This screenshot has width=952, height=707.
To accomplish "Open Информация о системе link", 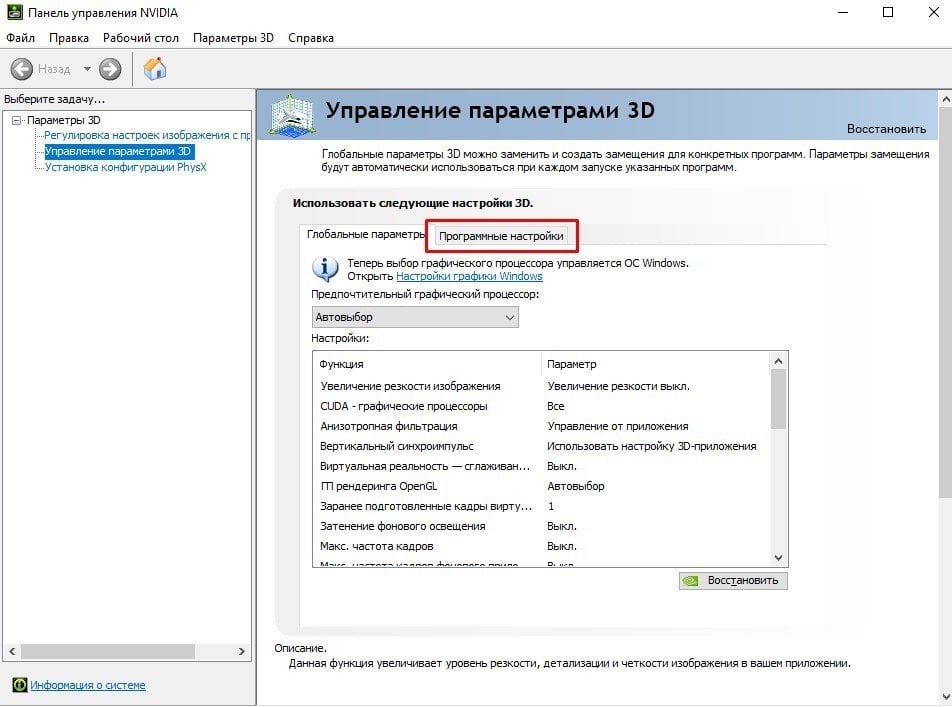I will point(88,685).
